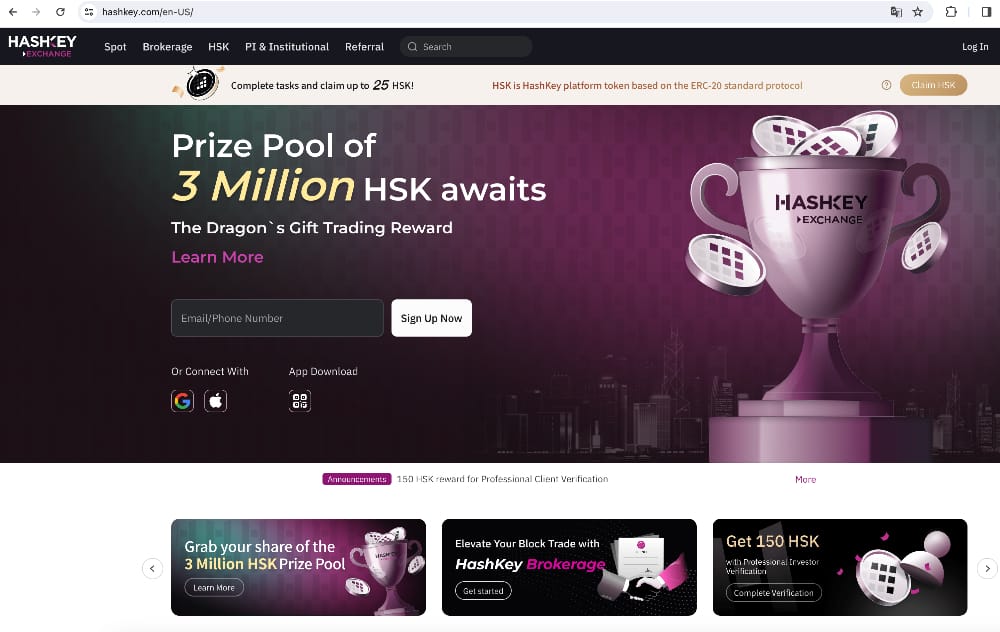The height and width of the screenshot is (632, 1000).
Task: Bookmark this page with the star icon
Action: 918,11
